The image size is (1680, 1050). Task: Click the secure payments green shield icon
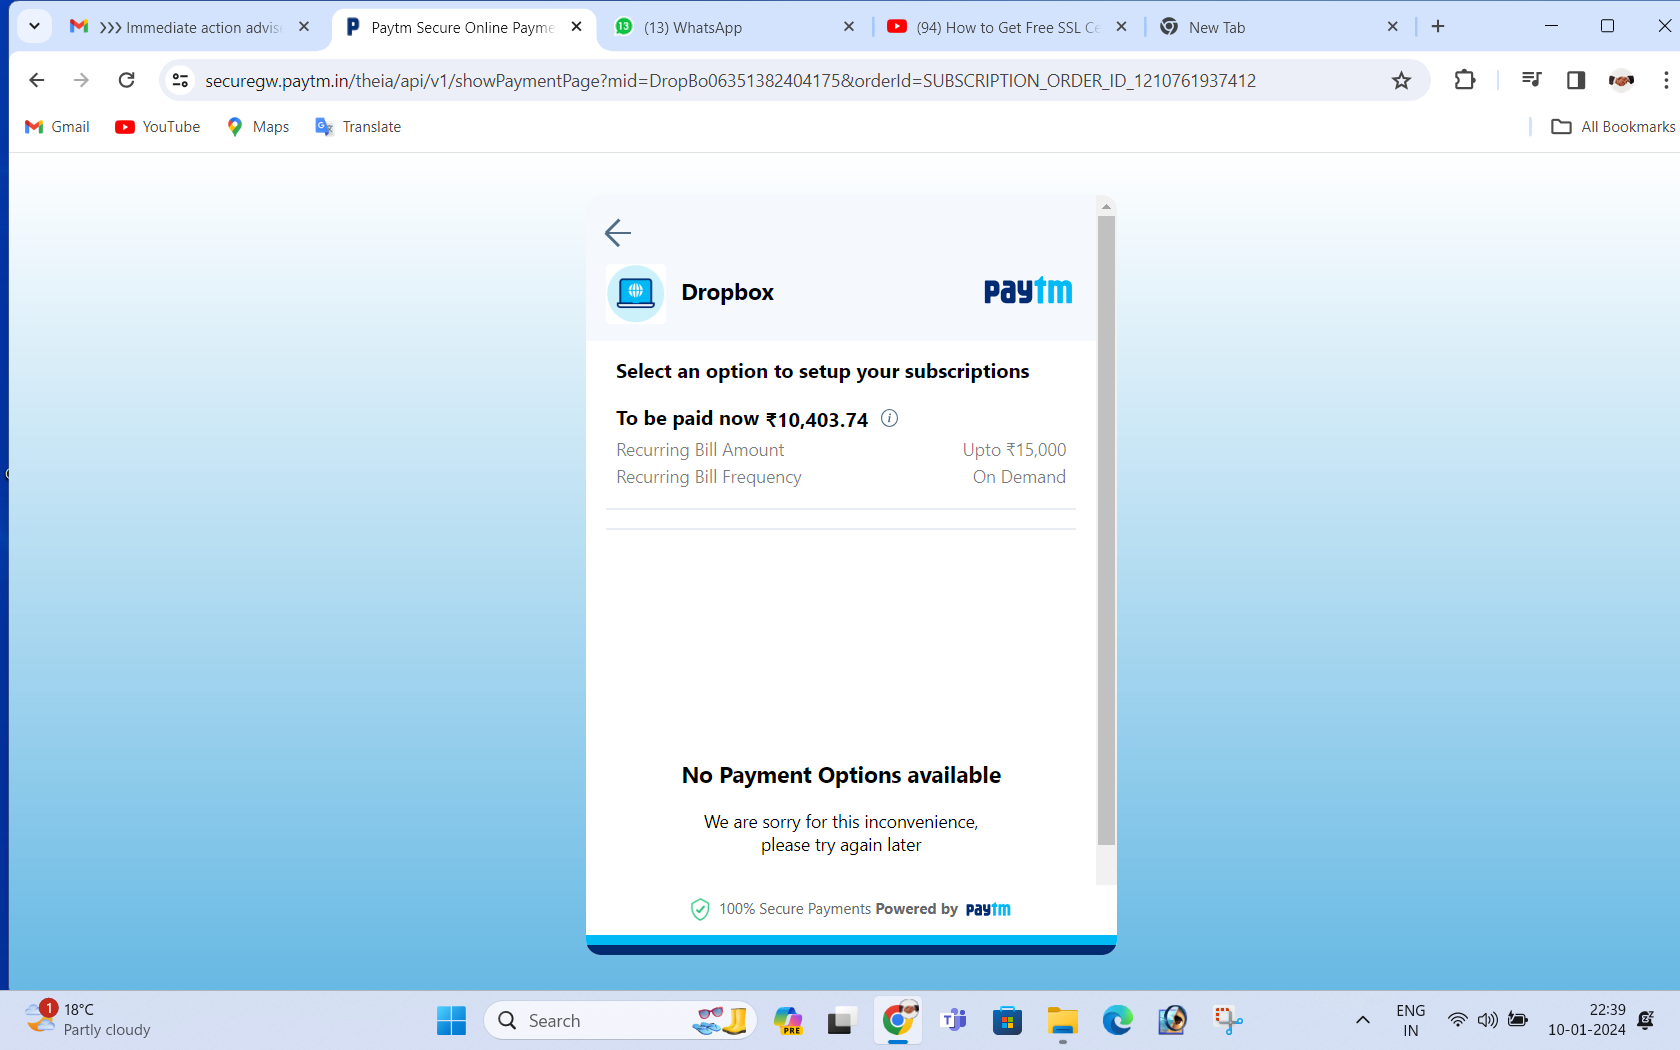coord(699,909)
